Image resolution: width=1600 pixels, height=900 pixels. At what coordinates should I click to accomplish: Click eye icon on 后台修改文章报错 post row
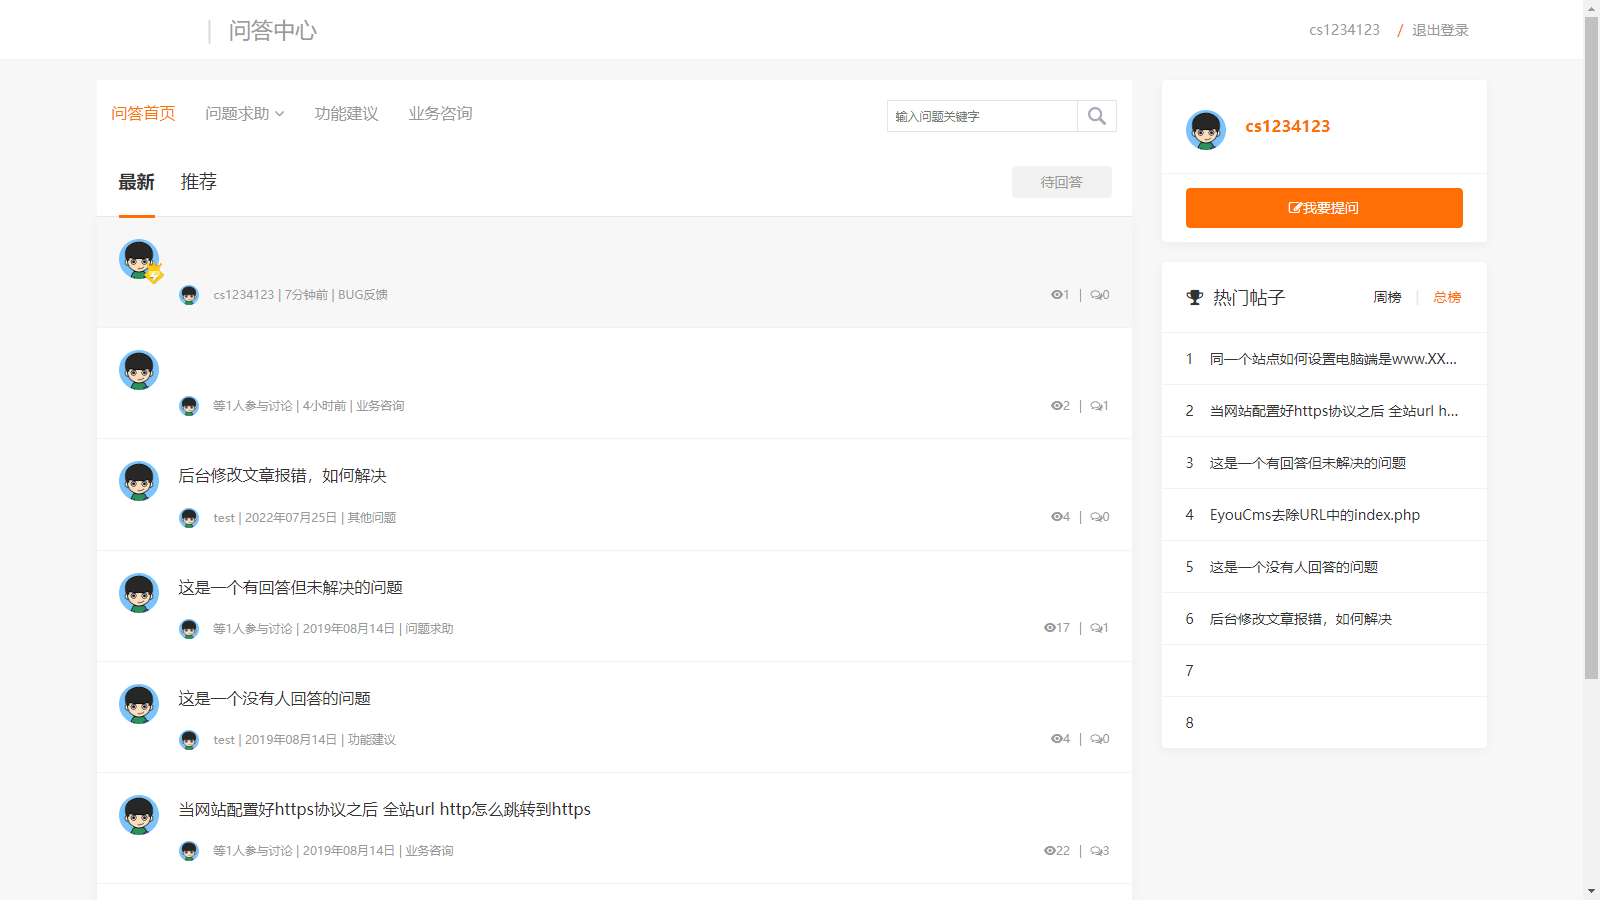click(x=1056, y=517)
